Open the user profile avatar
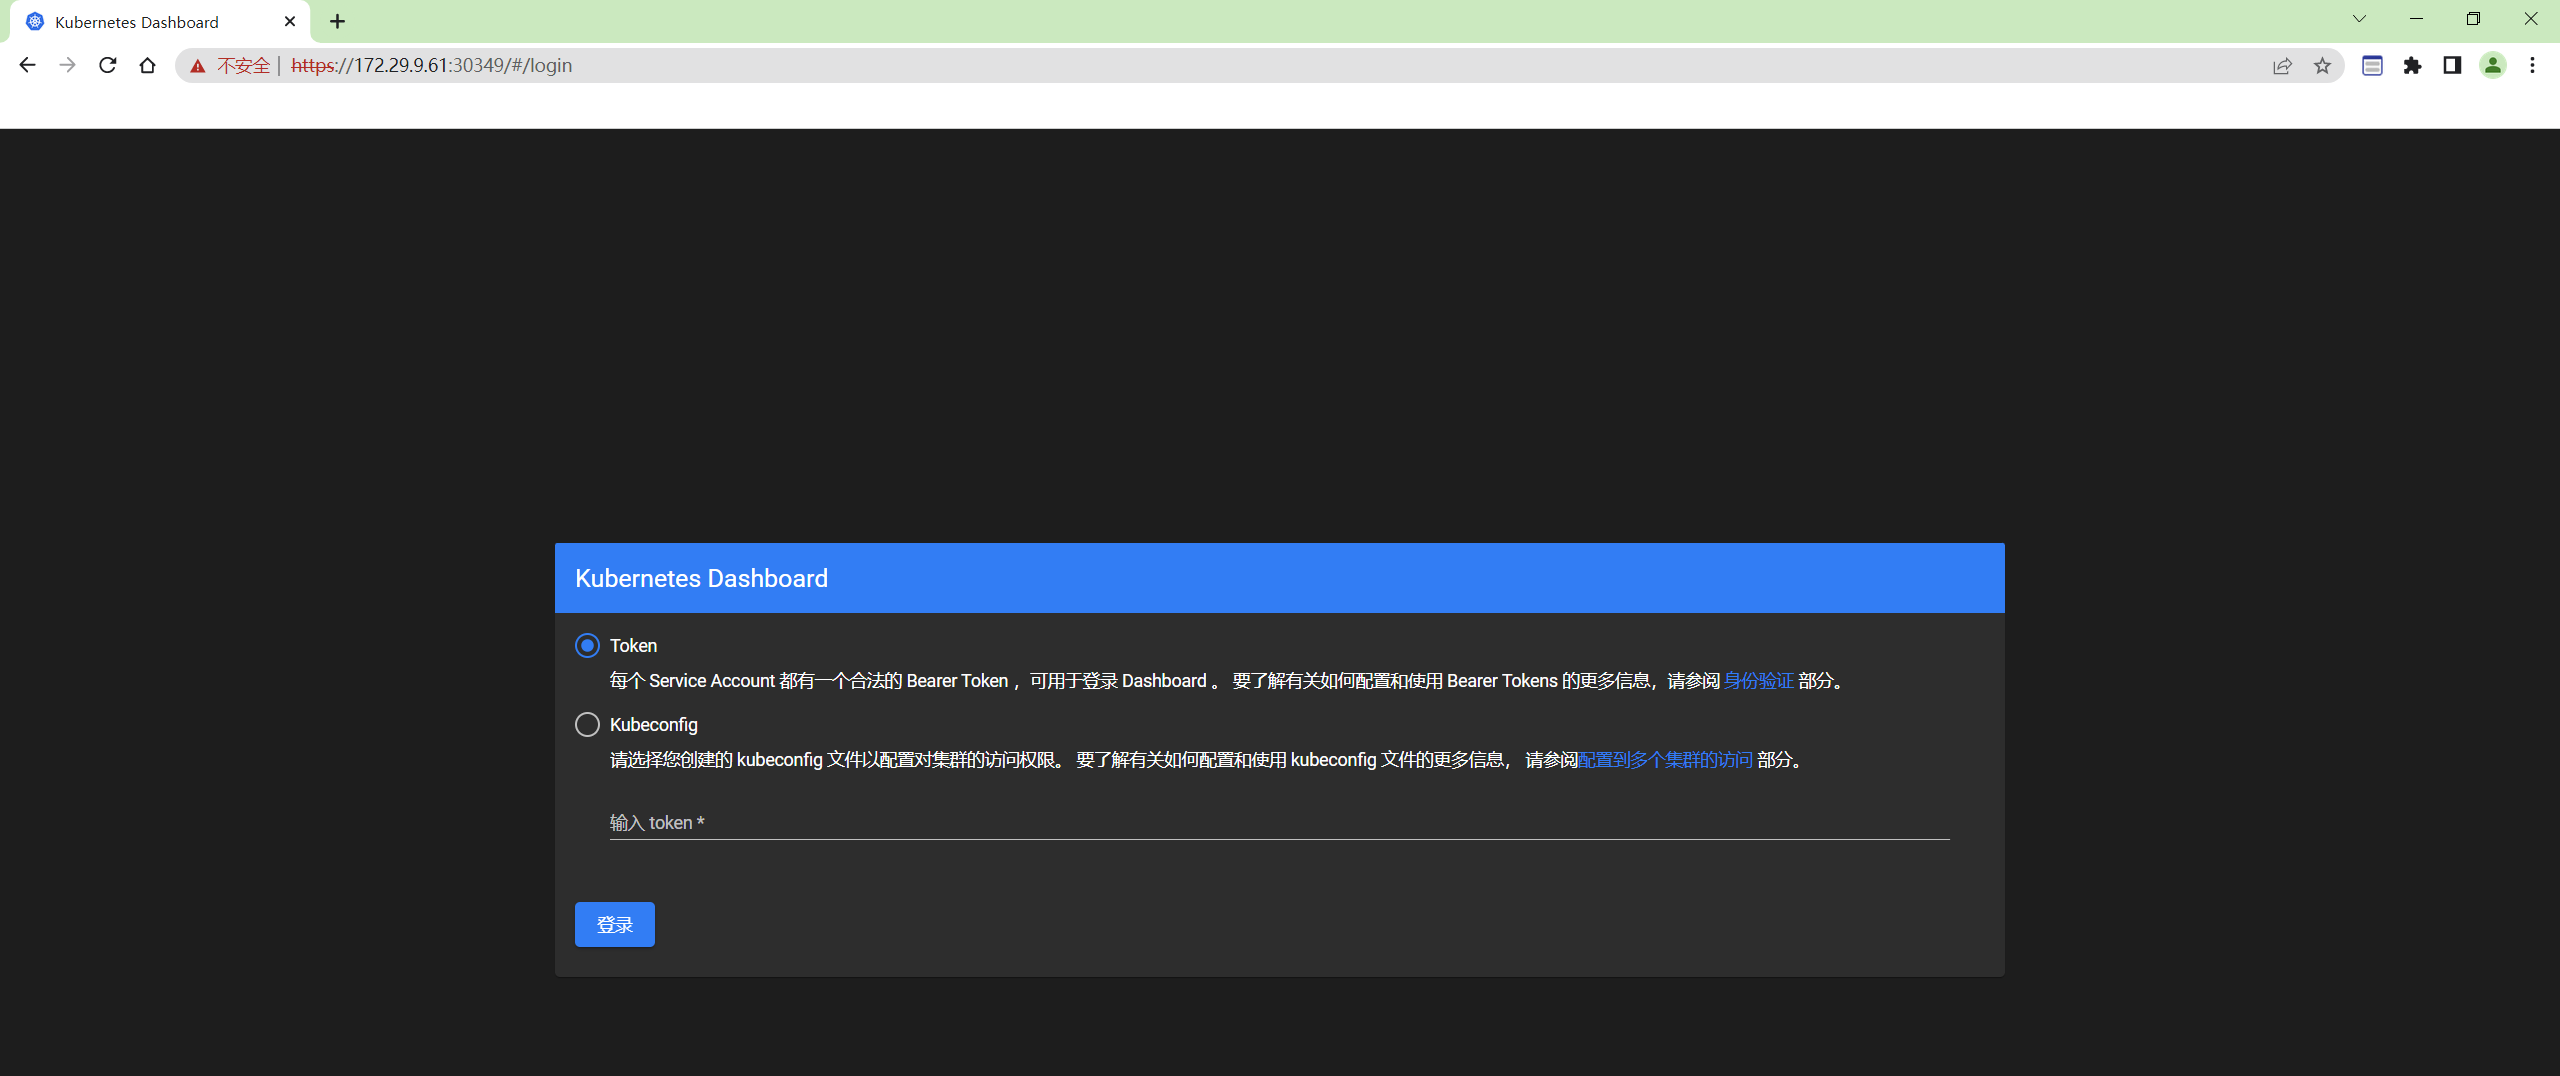 (x=2493, y=66)
